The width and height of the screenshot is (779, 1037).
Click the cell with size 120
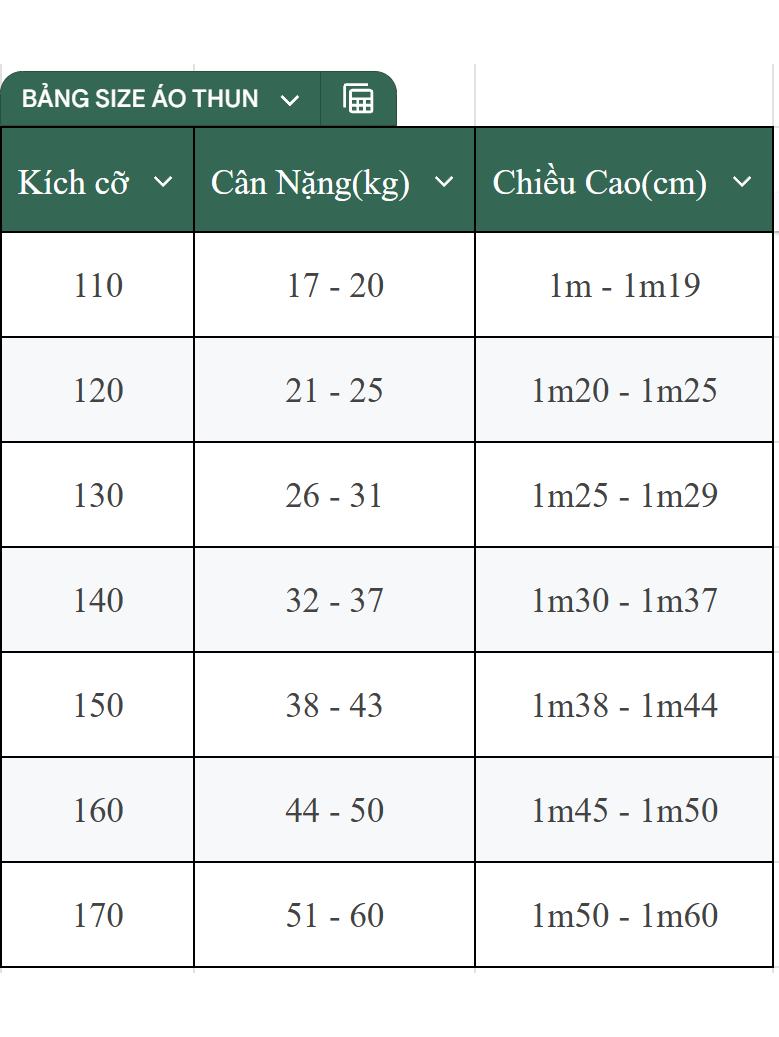coord(98,390)
